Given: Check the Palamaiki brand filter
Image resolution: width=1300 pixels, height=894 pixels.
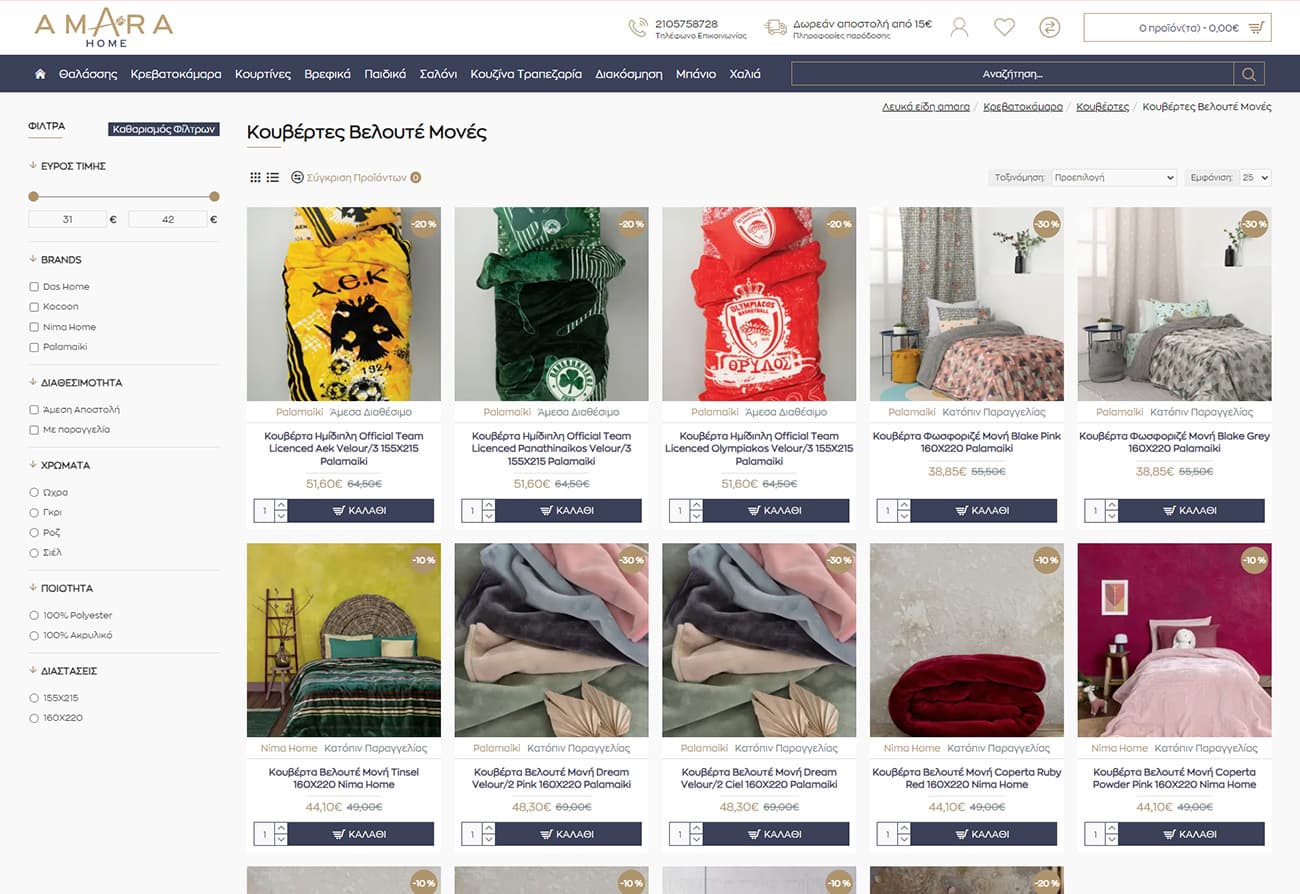Looking at the screenshot, I should tap(34, 347).
